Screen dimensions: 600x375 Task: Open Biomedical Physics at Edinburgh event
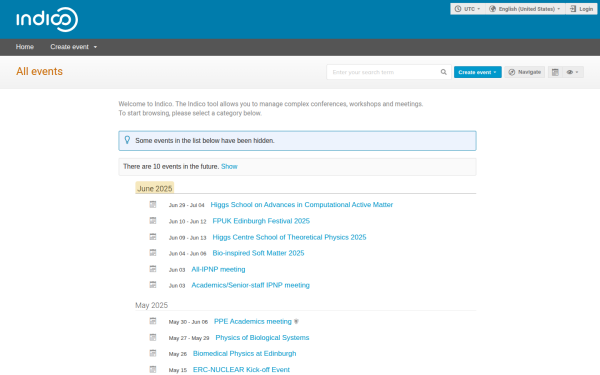point(245,354)
